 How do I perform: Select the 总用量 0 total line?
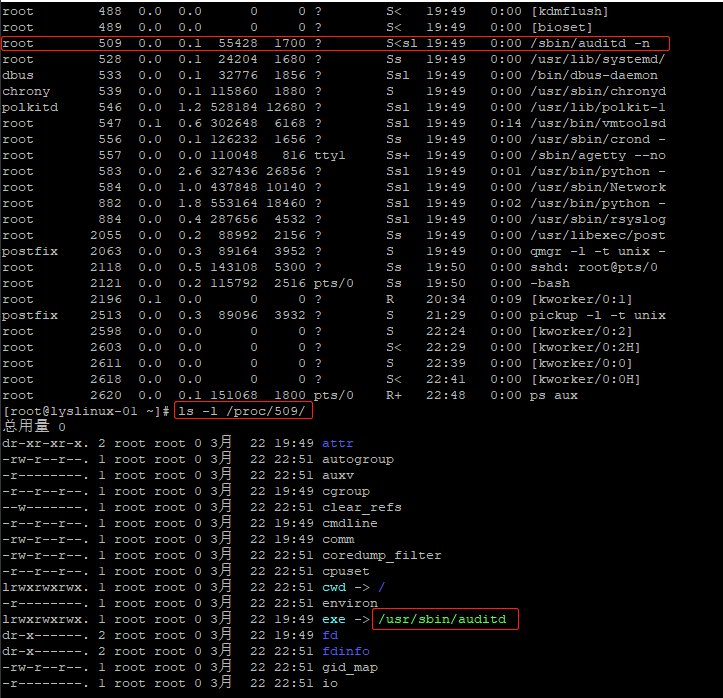[34, 426]
